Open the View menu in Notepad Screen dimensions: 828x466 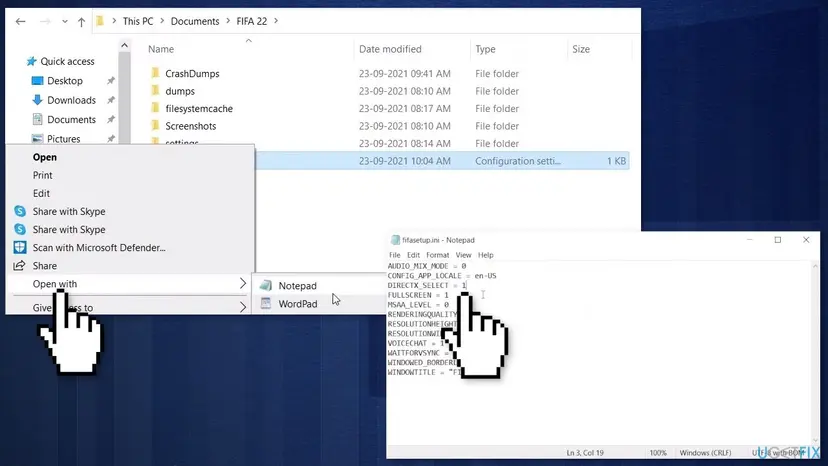click(x=463, y=255)
